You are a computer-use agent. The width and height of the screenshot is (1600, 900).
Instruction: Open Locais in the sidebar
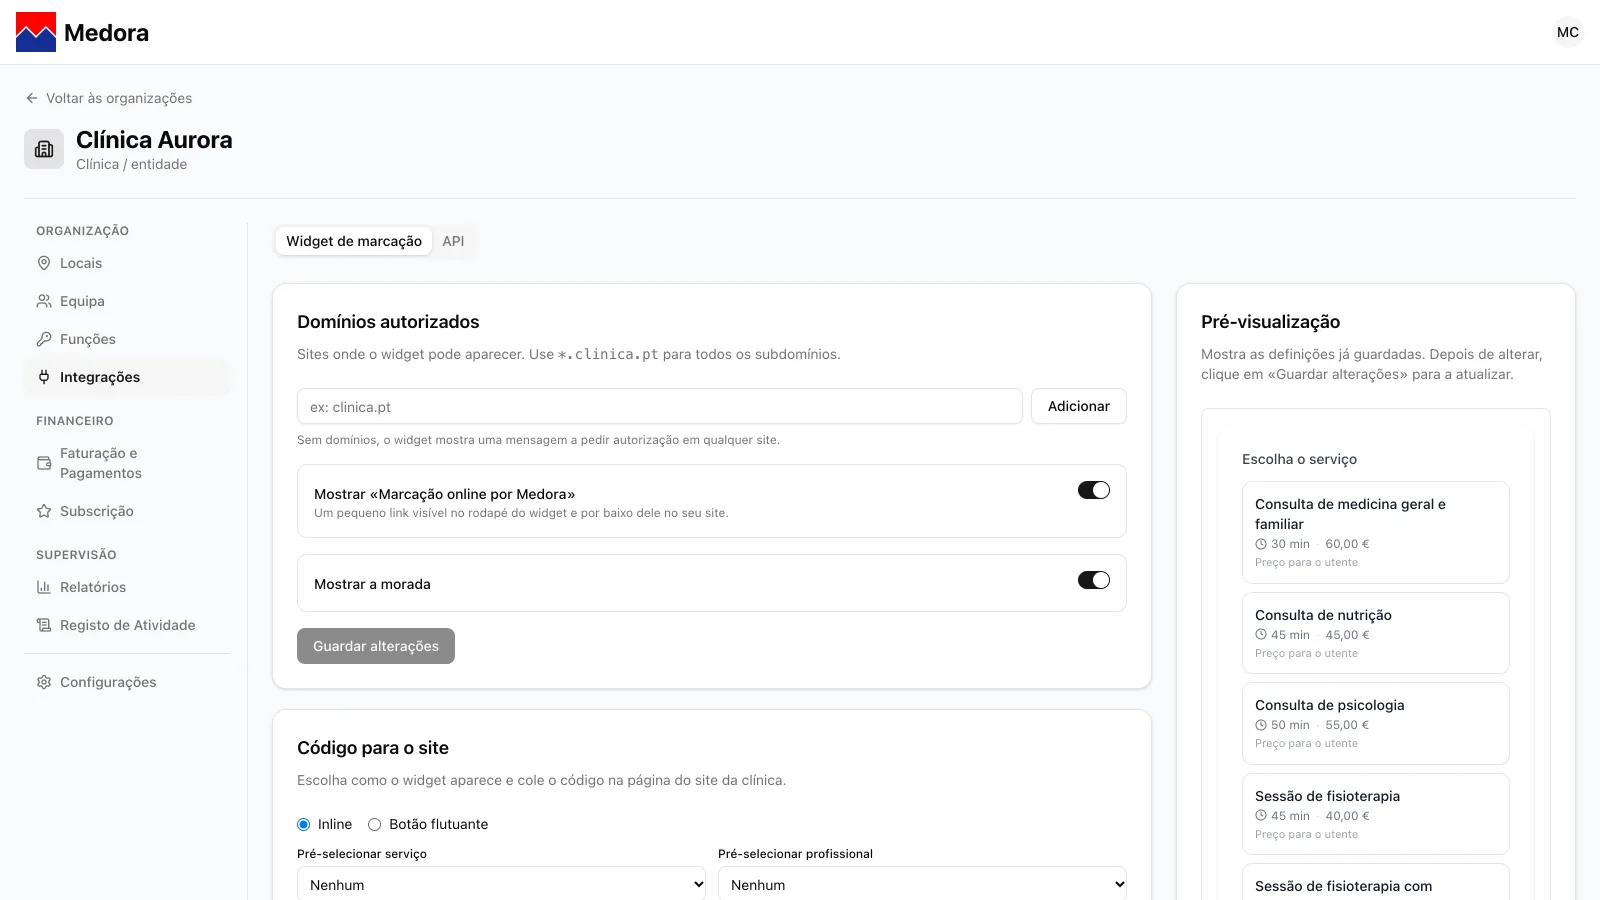tap(127, 263)
